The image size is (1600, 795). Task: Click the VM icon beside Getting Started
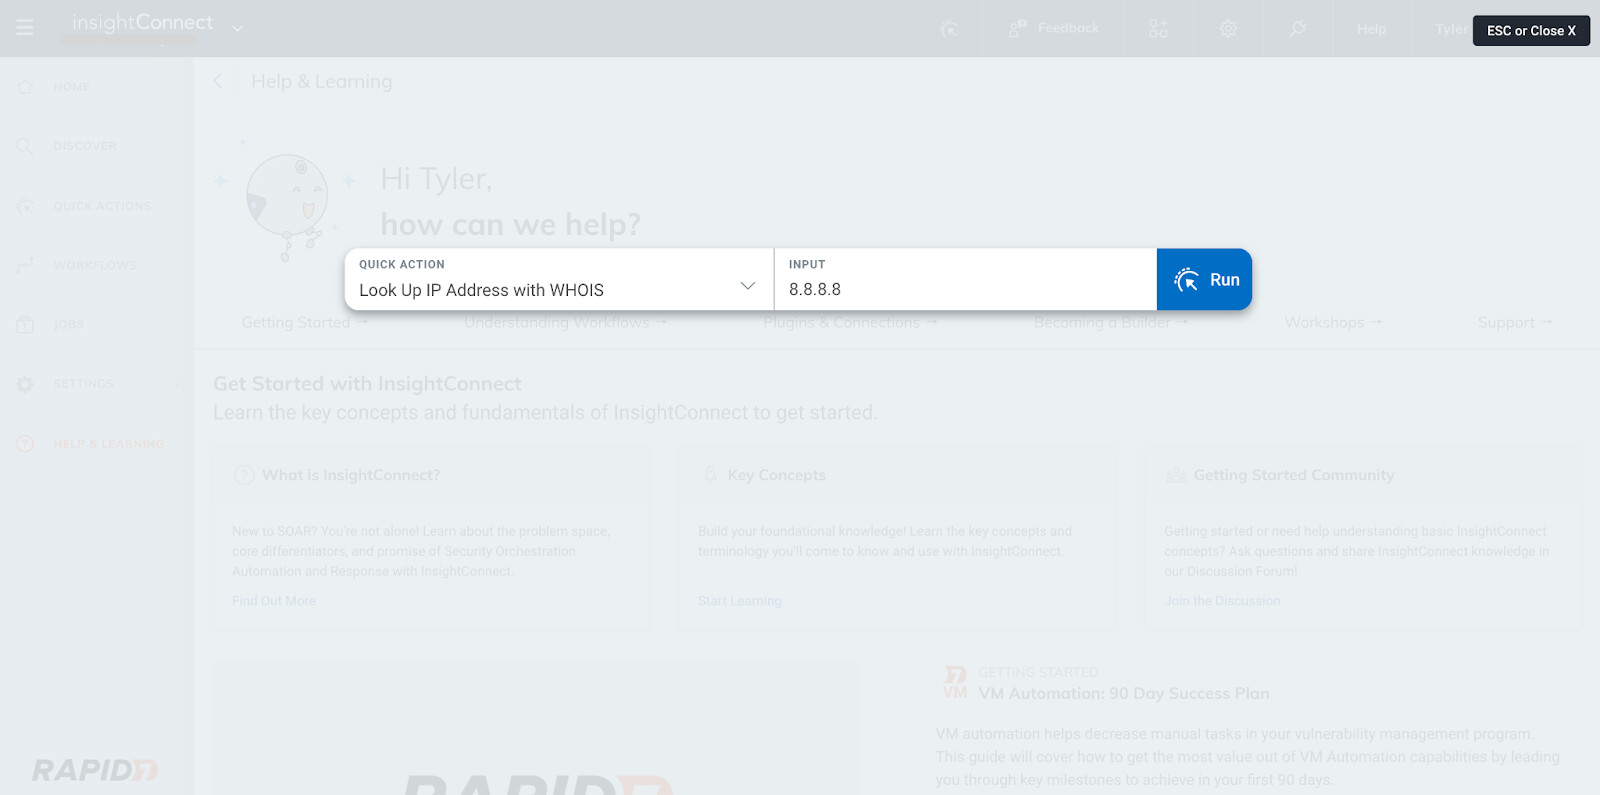click(x=955, y=683)
